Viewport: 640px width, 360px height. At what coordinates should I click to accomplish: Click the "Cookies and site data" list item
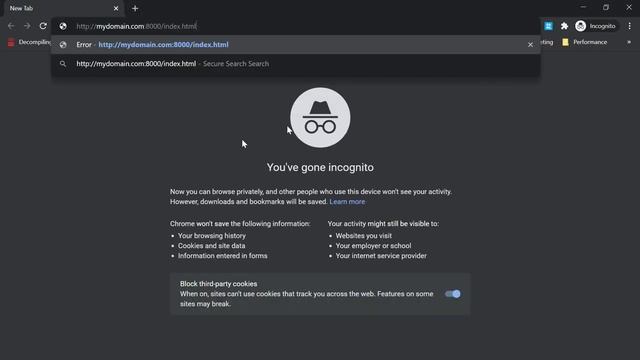(x=211, y=246)
